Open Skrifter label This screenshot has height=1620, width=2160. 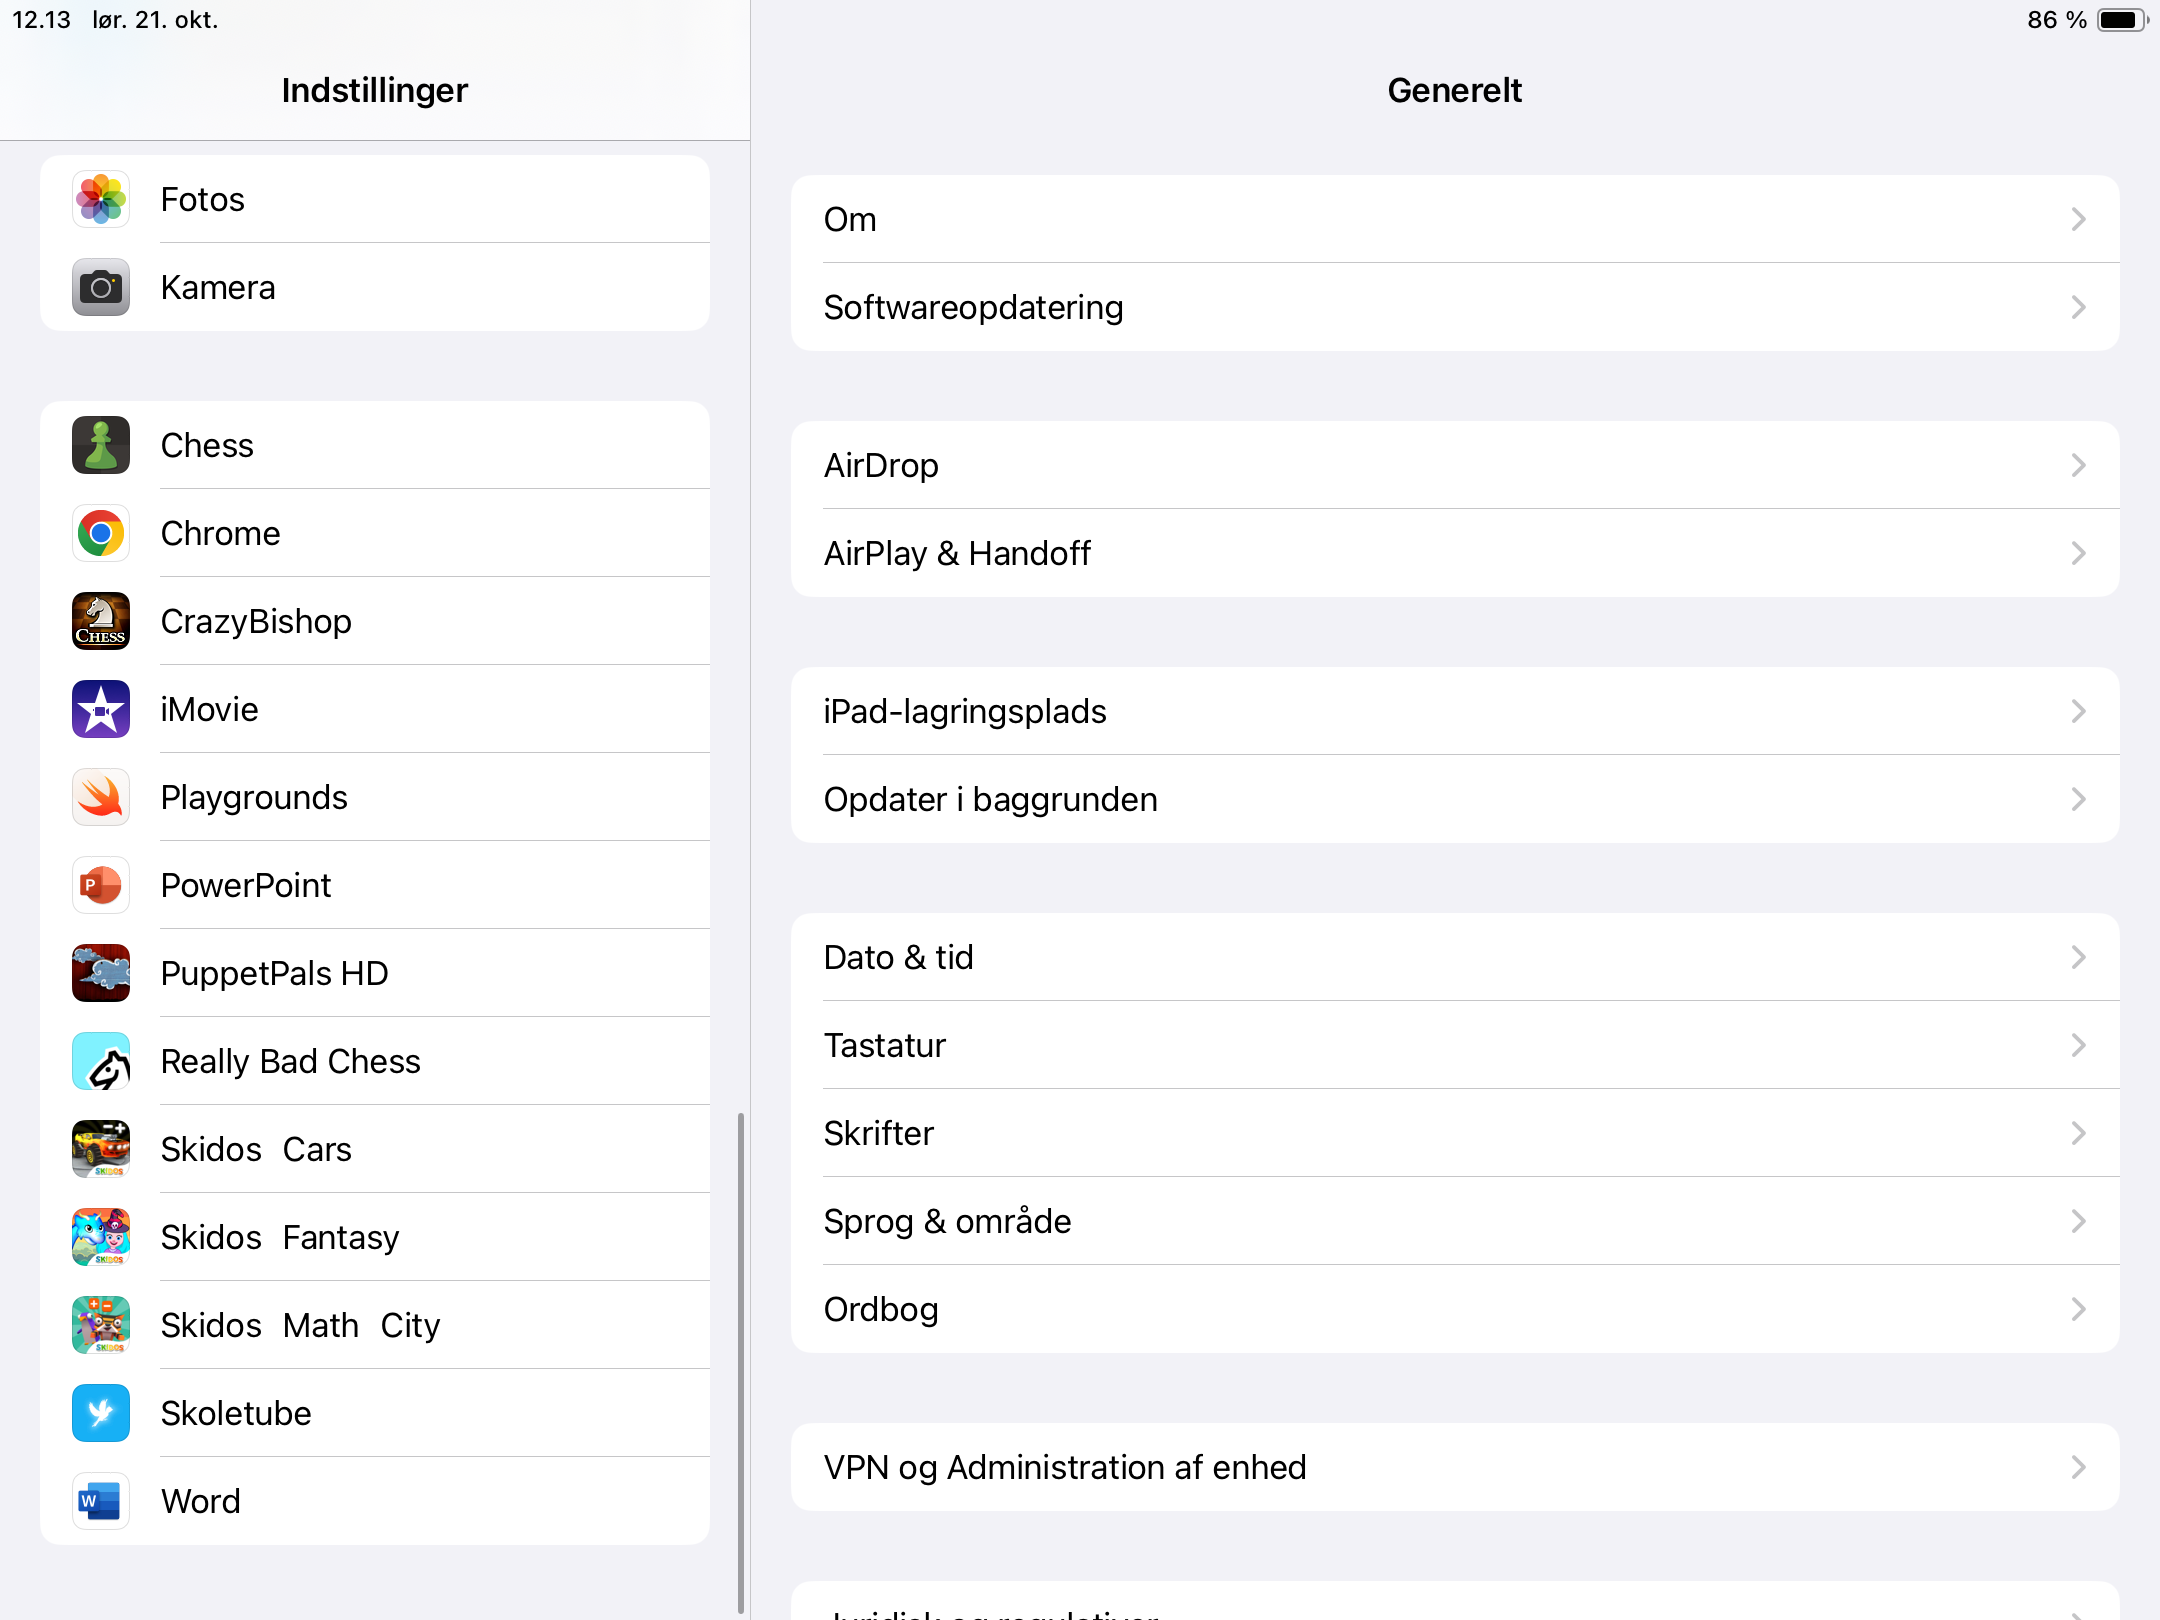(x=879, y=1133)
